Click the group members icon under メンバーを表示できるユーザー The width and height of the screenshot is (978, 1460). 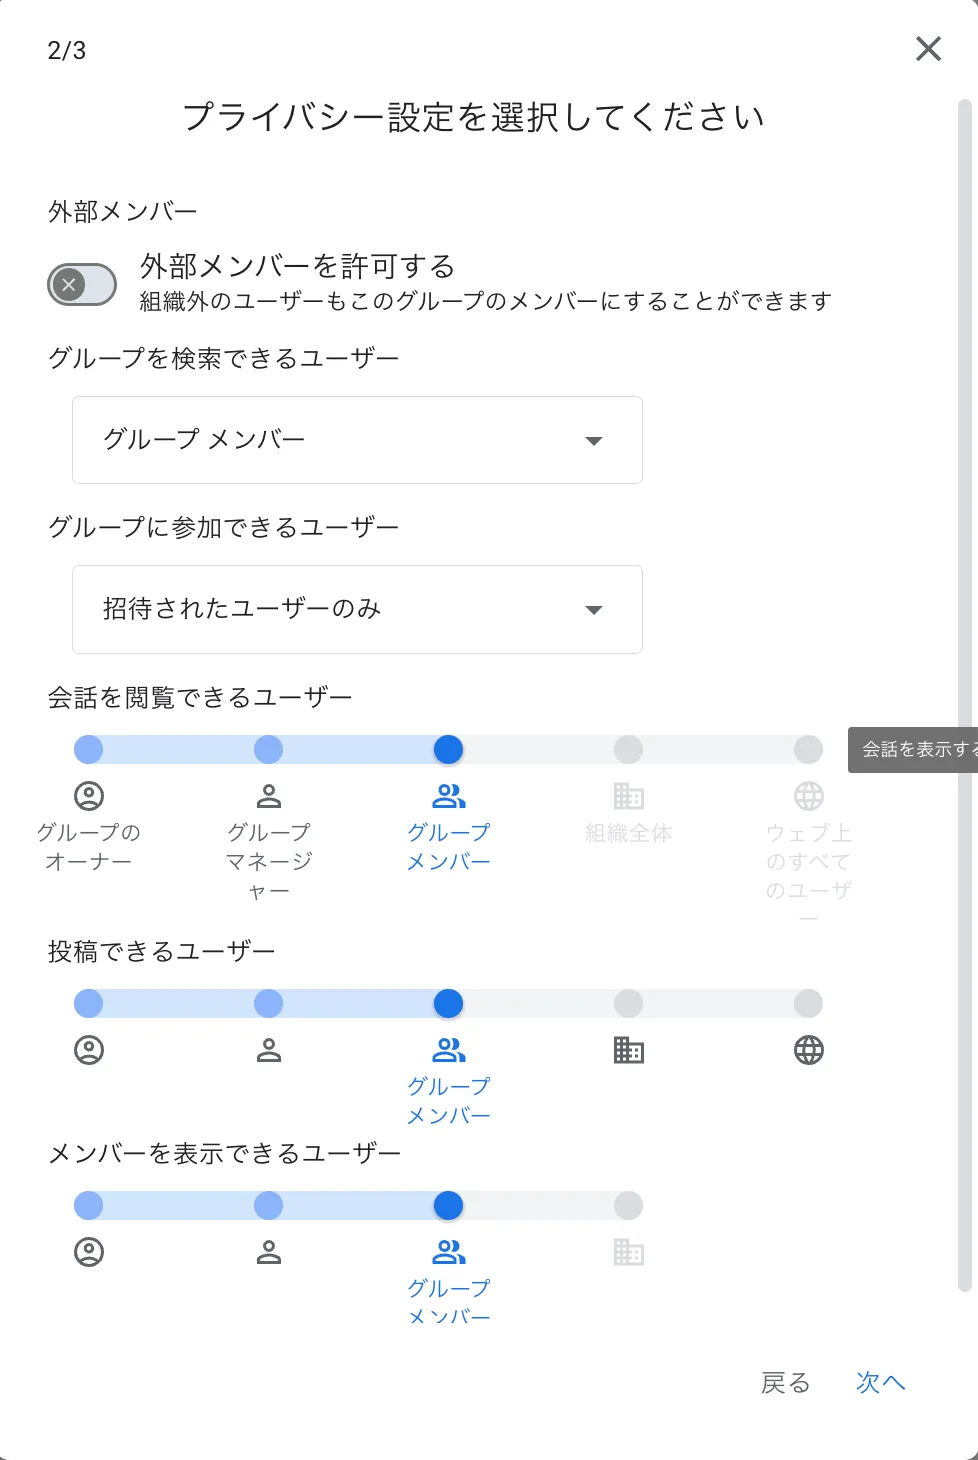449,1252
